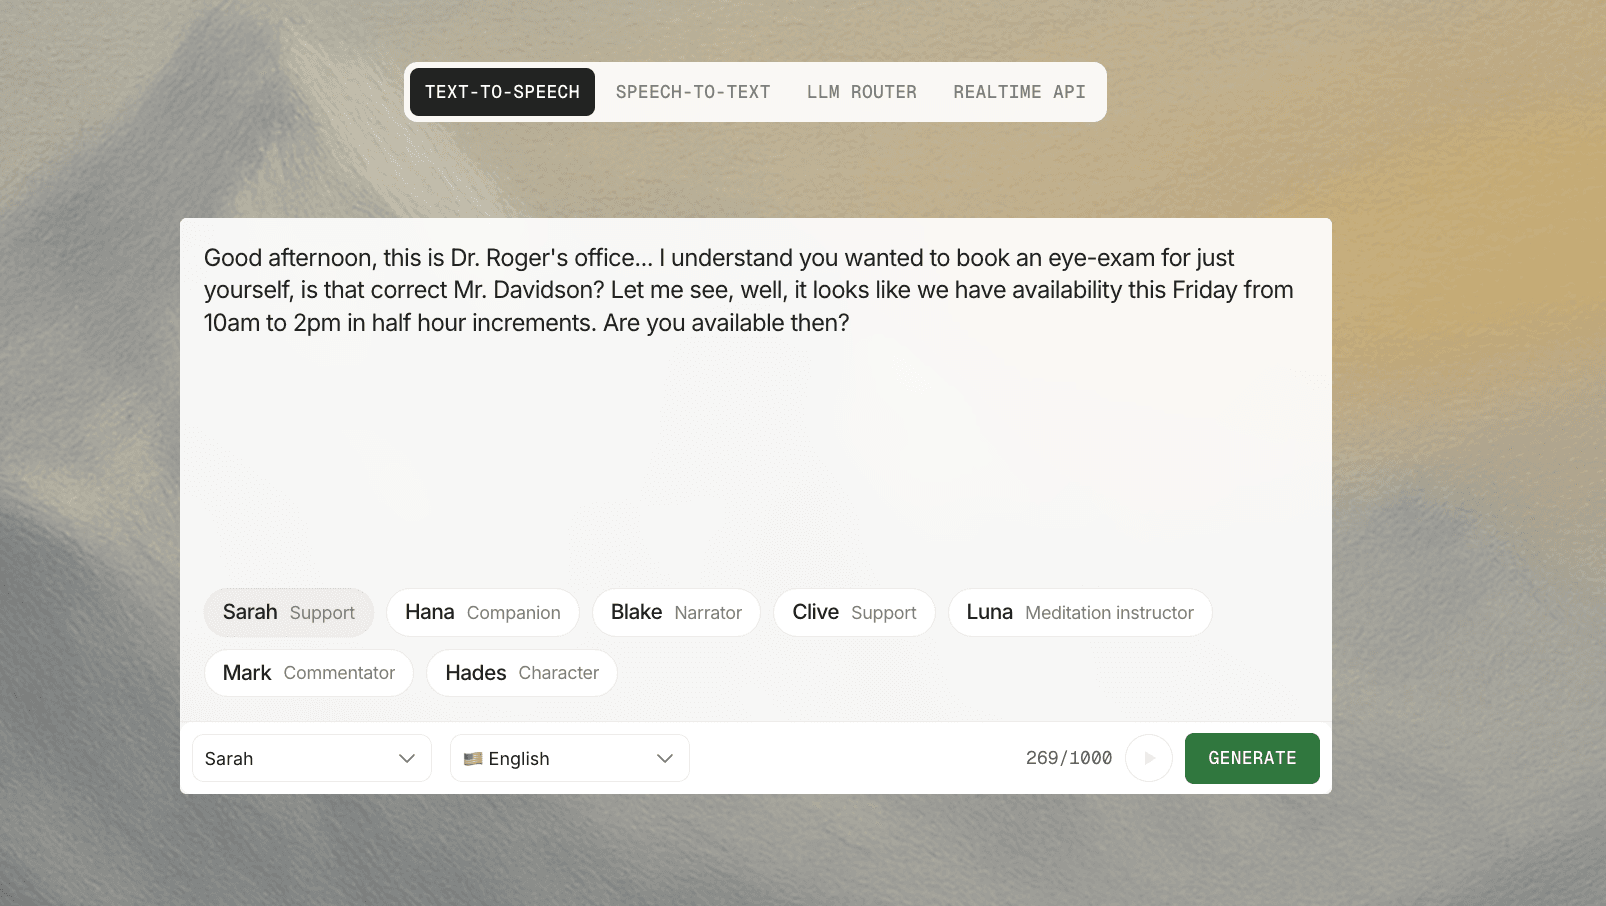The height and width of the screenshot is (906, 1606).
Task: Open the Realtime API tab
Action: (1019, 92)
